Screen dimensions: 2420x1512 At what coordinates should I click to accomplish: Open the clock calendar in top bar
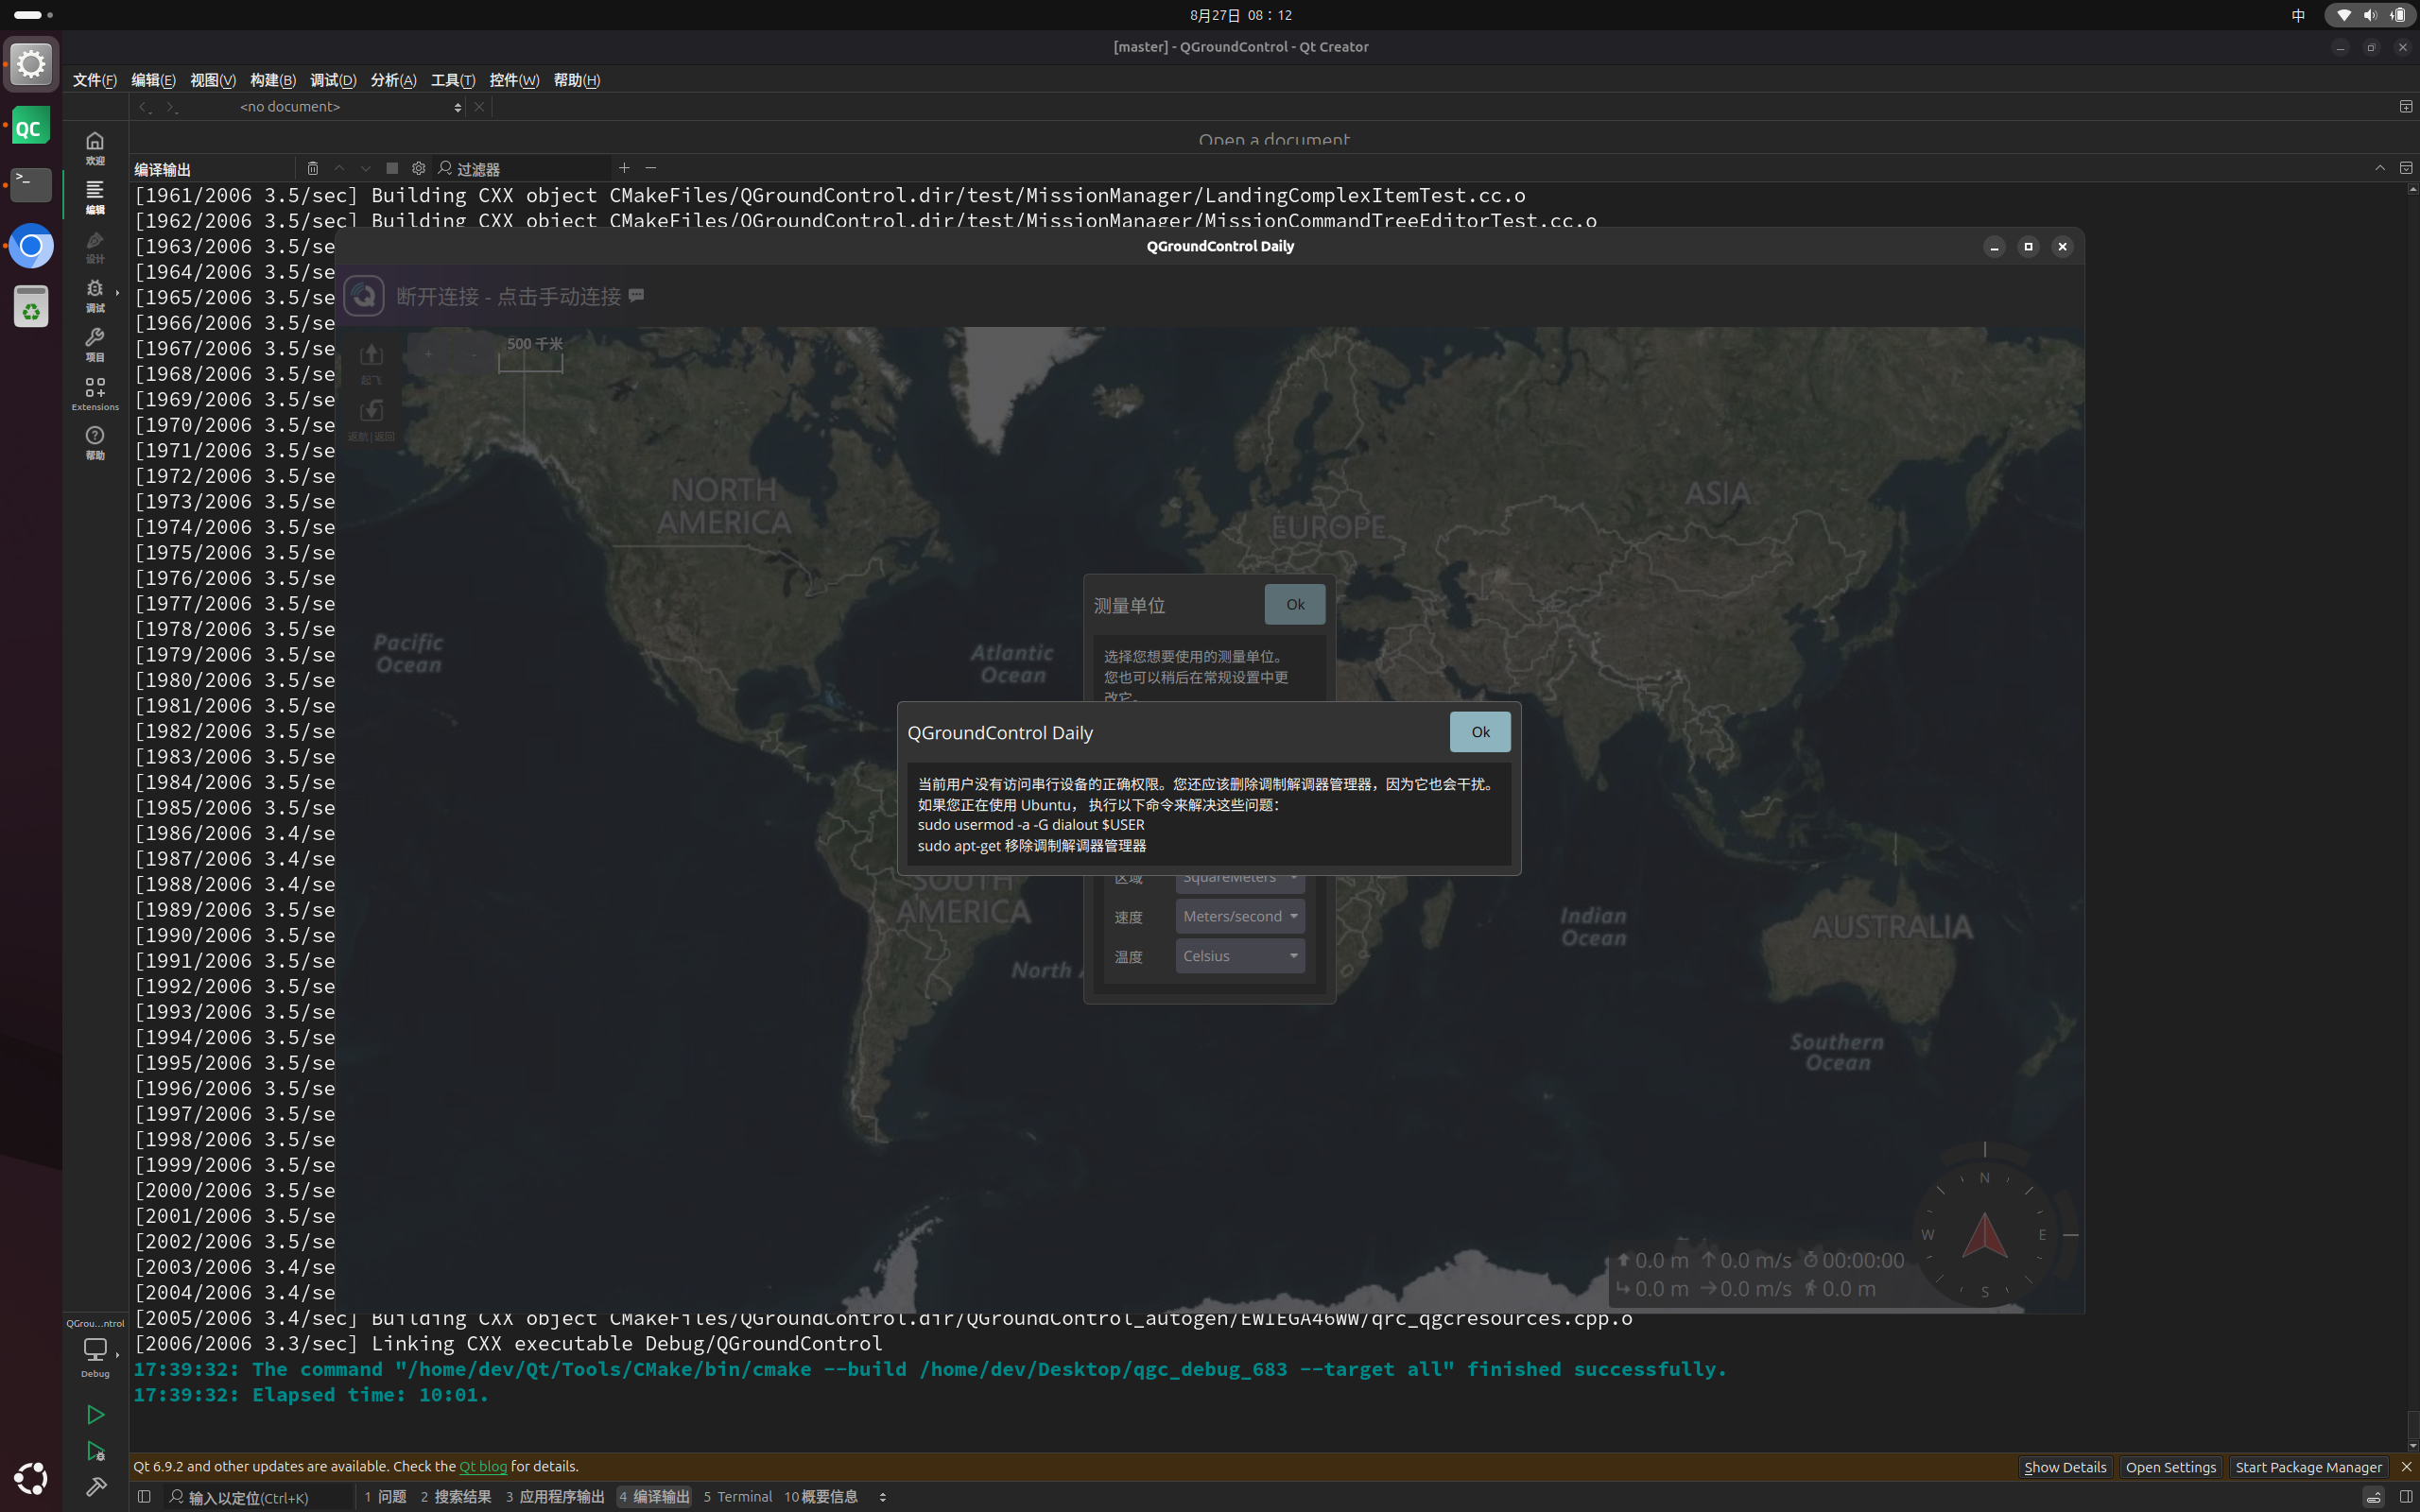pyautogui.click(x=1240, y=15)
